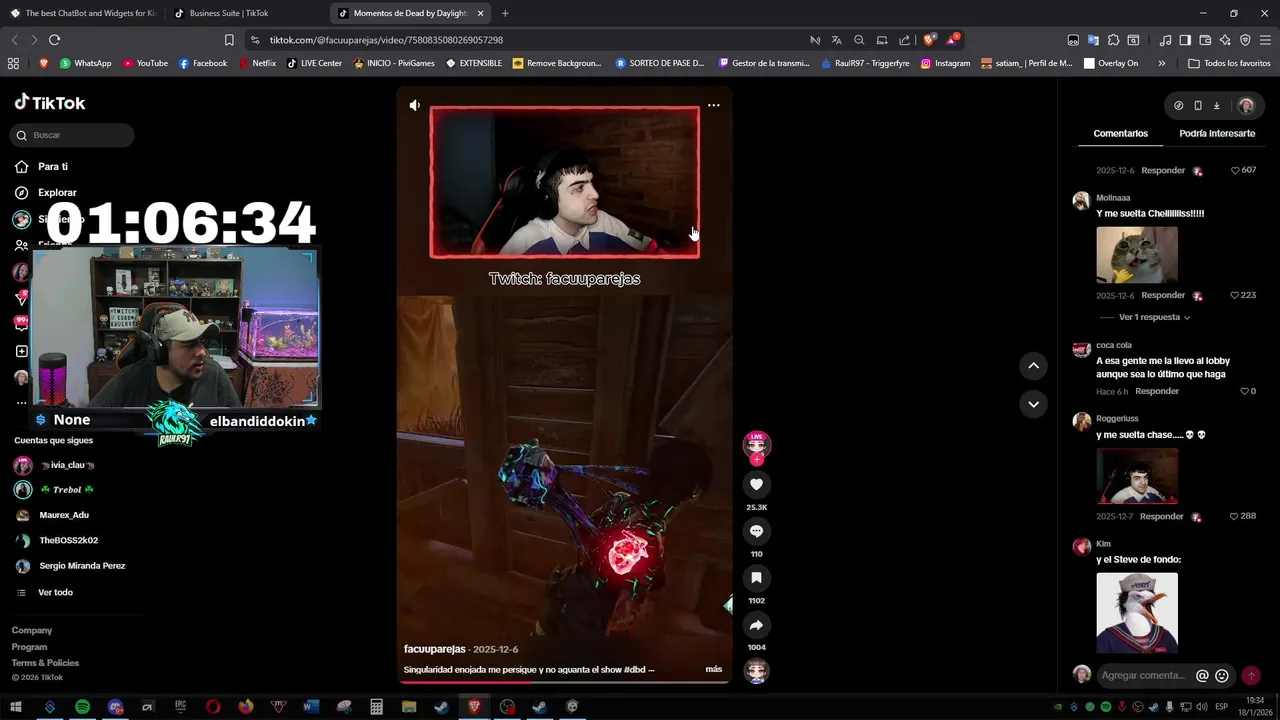The width and height of the screenshot is (1280, 720).
Task: Open the Windows Start menu
Action: 16,707
